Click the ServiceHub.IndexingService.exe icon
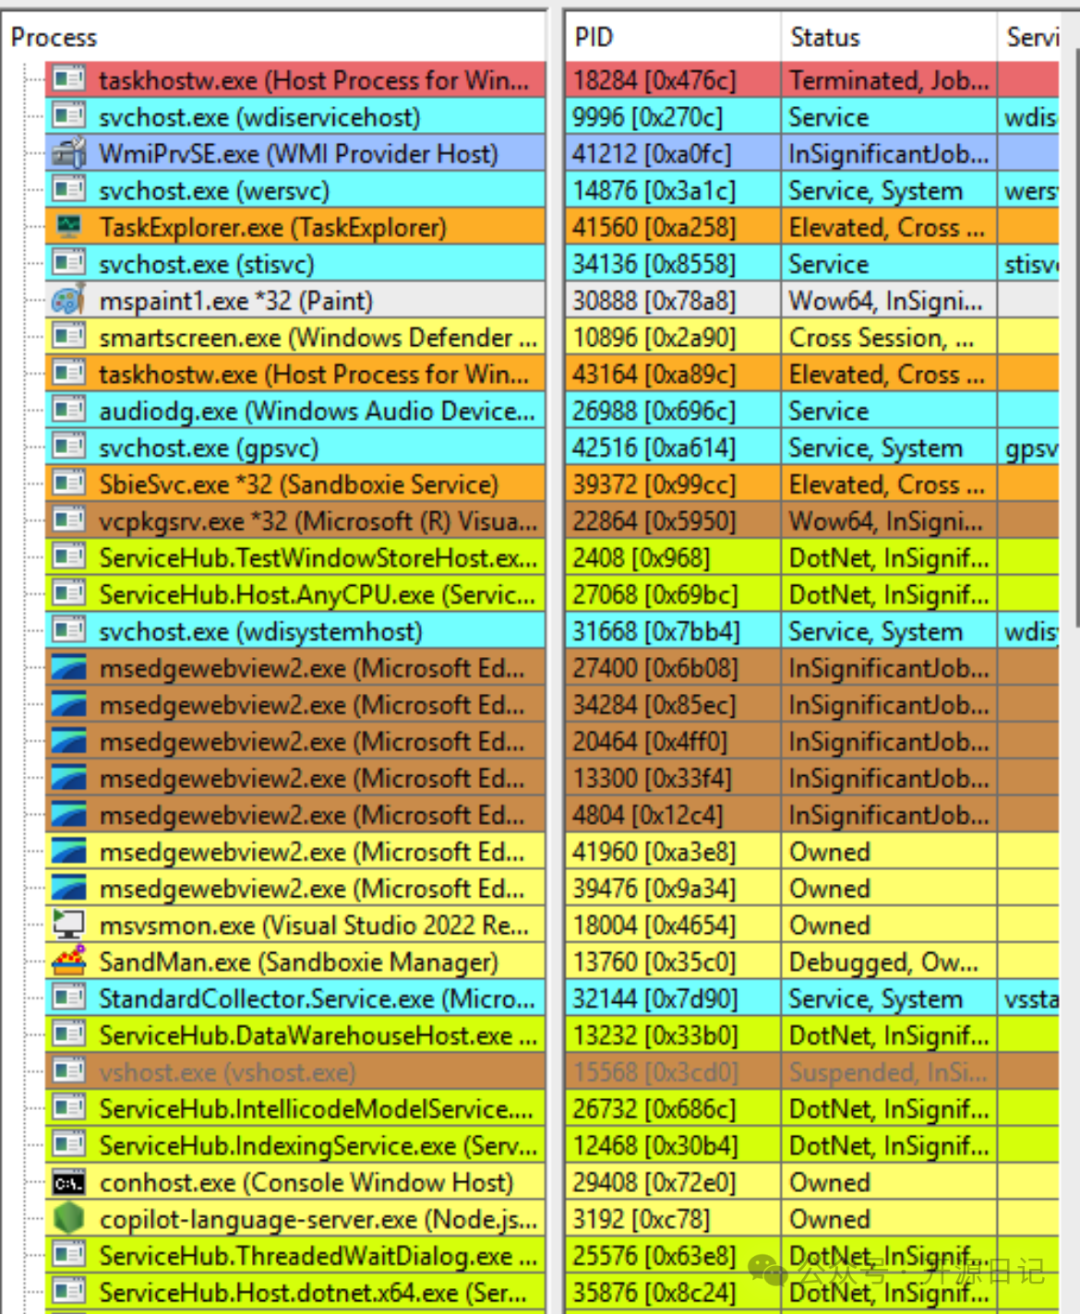The width and height of the screenshot is (1080, 1314). [69, 1145]
